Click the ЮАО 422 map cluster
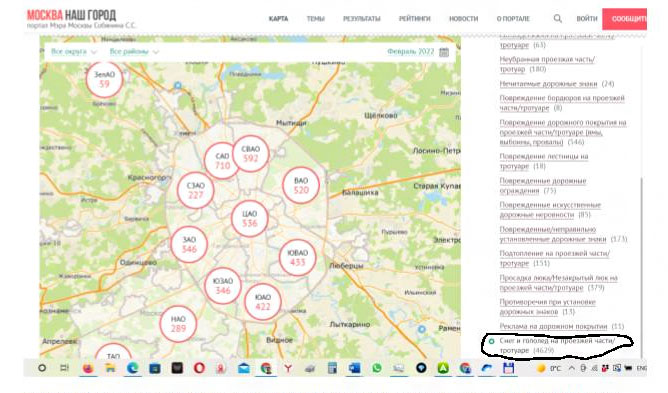Screen dimensions: 668x393 (x=263, y=302)
